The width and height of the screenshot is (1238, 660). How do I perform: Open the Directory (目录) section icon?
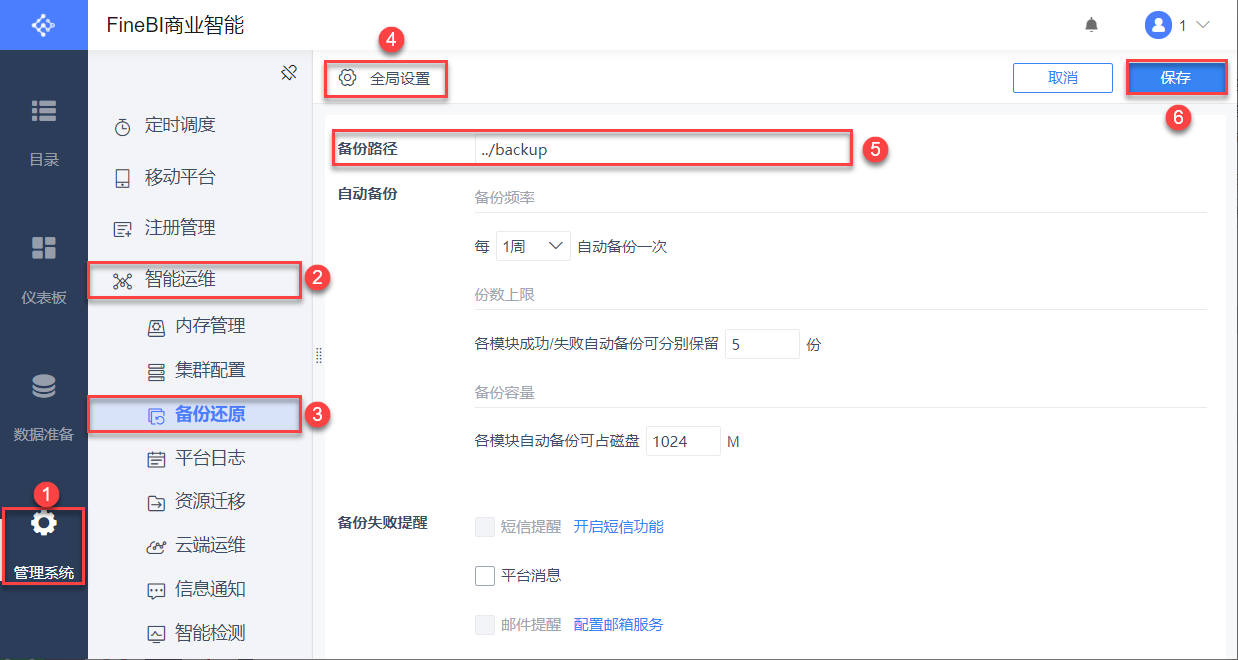pyautogui.click(x=44, y=111)
